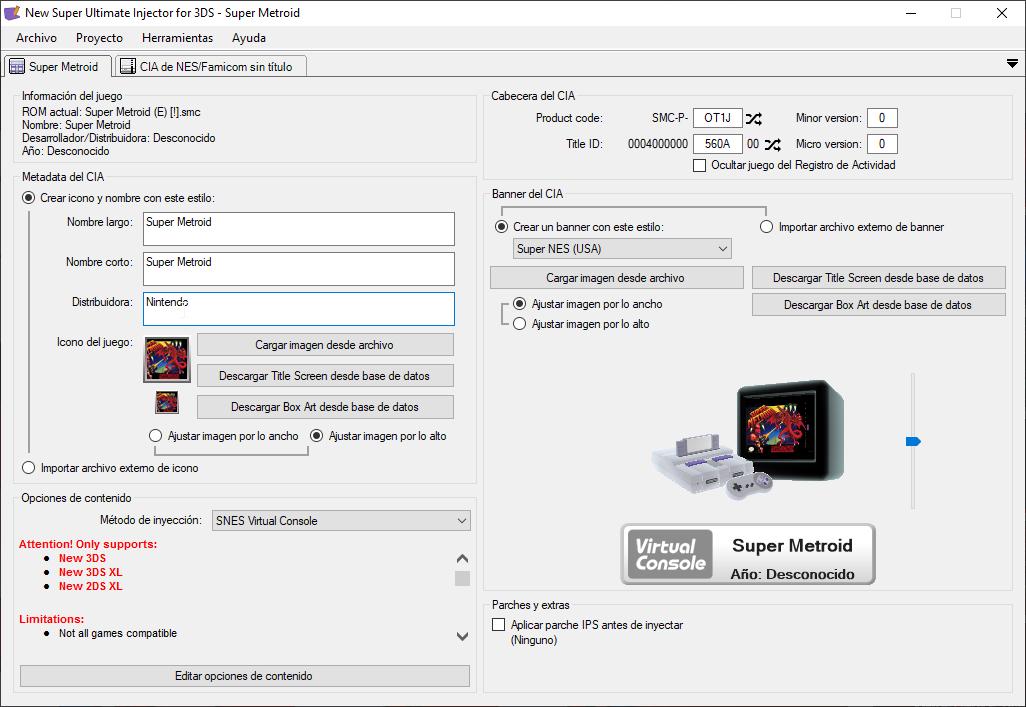1026x707 pixels.
Task: Select 'Importar archivo externo de banner'
Action: (x=852, y=227)
